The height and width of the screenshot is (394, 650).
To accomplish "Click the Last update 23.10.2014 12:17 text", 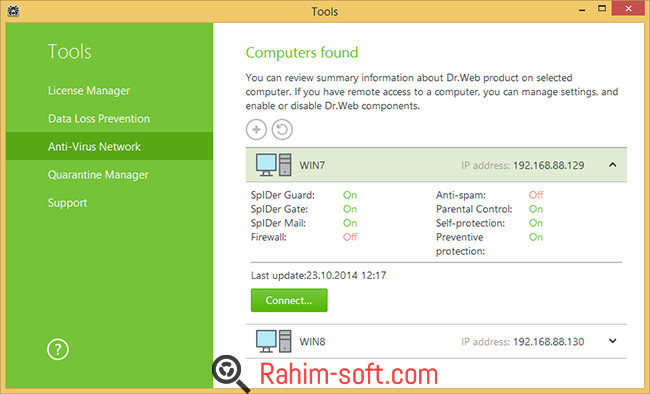I will point(318,275).
